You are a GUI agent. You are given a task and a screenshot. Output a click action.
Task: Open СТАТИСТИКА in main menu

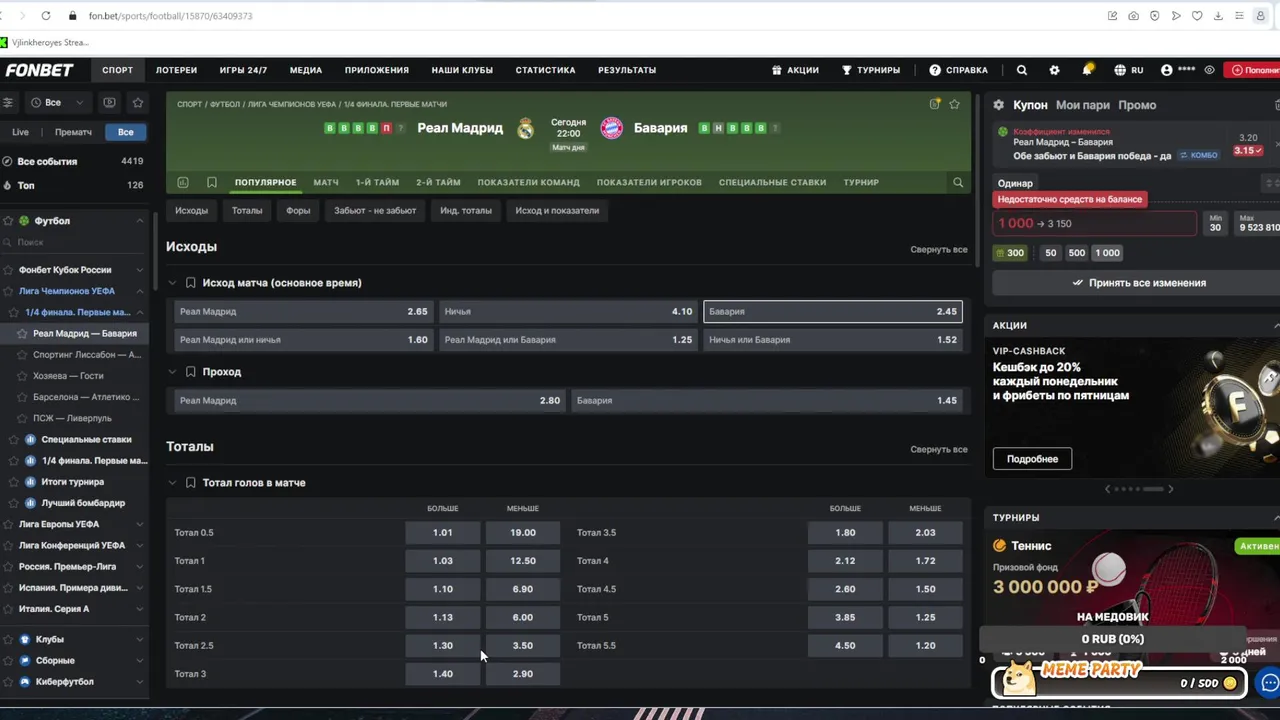click(545, 70)
